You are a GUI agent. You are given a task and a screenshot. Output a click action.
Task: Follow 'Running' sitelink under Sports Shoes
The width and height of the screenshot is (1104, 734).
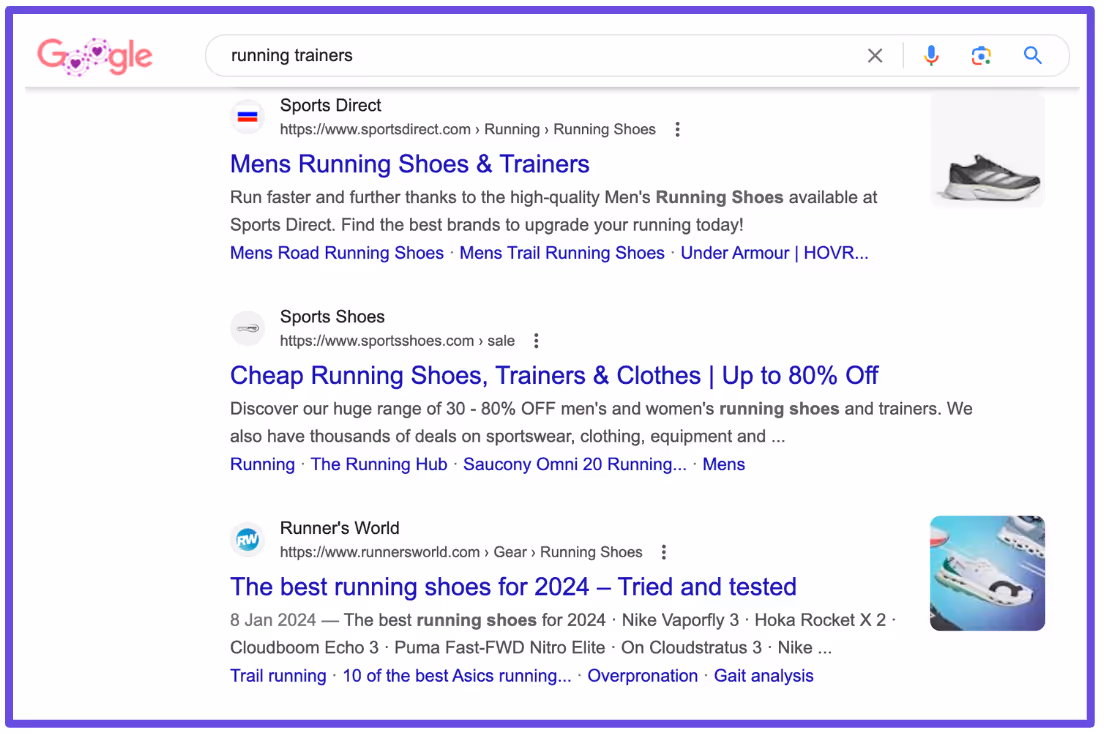pyautogui.click(x=263, y=464)
